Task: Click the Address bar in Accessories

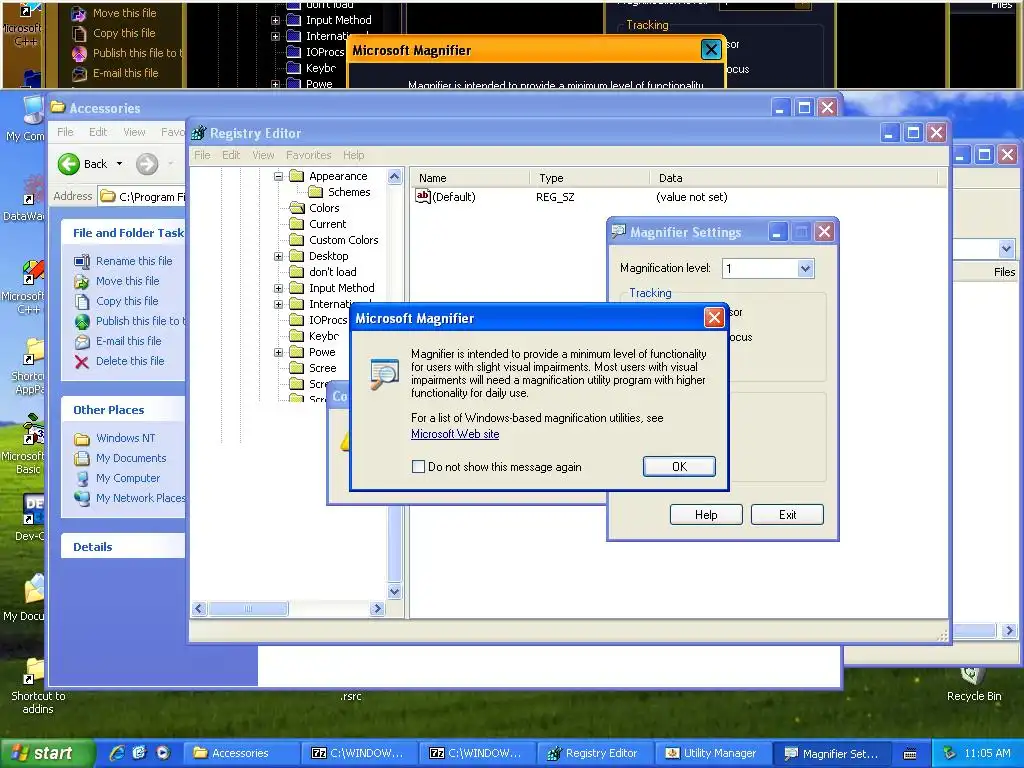Action: click(x=142, y=197)
